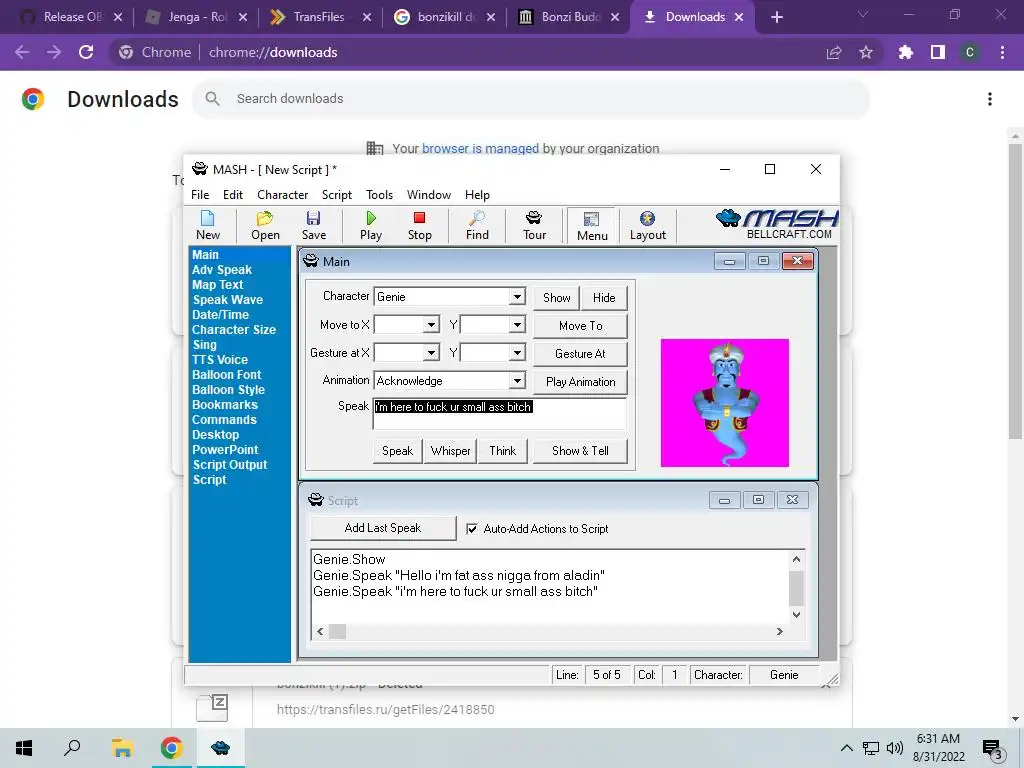This screenshot has height=768, width=1024.
Task: Expand the Animation dropdown showing Acknowledge
Action: click(x=517, y=381)
